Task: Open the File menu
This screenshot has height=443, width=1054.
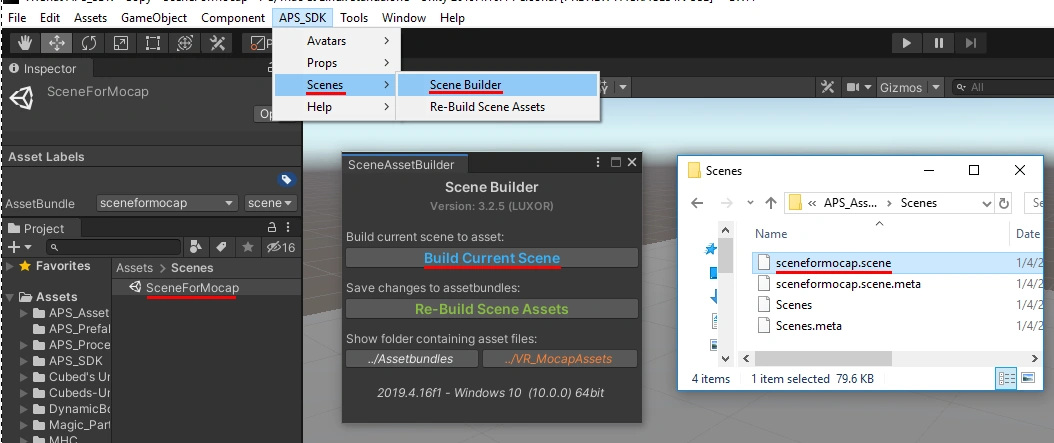Action: click(x=17, y=17)
